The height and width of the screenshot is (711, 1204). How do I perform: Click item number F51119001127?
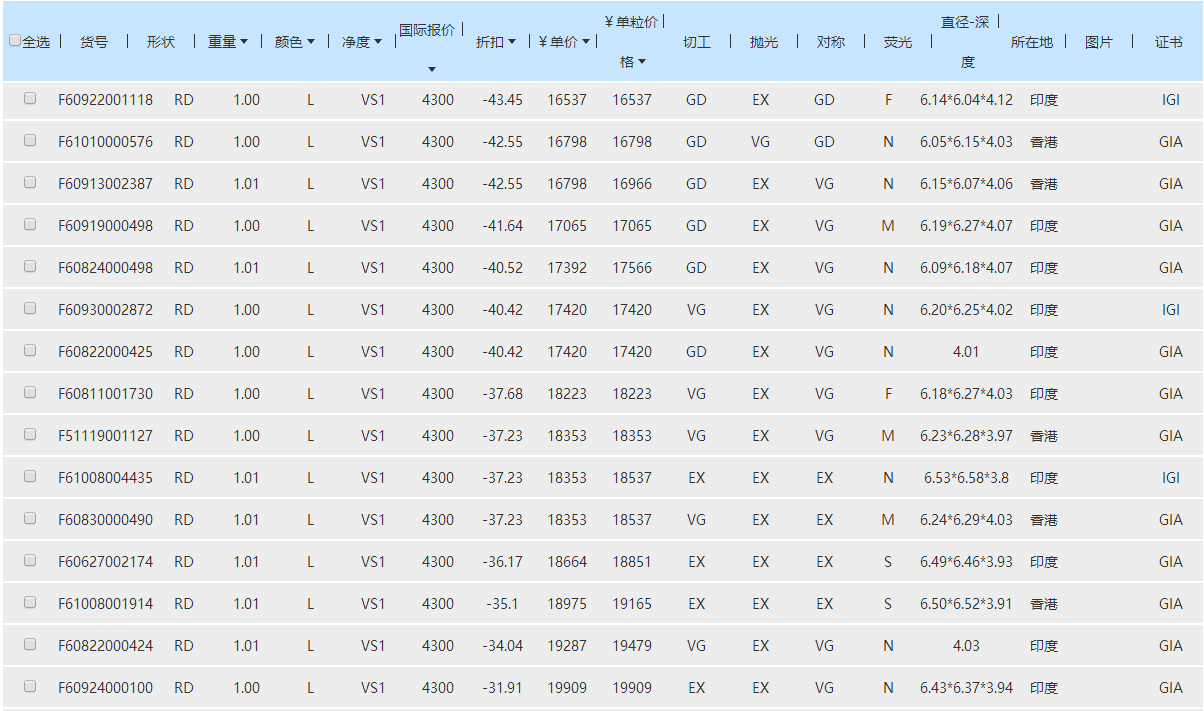[105, 436]
